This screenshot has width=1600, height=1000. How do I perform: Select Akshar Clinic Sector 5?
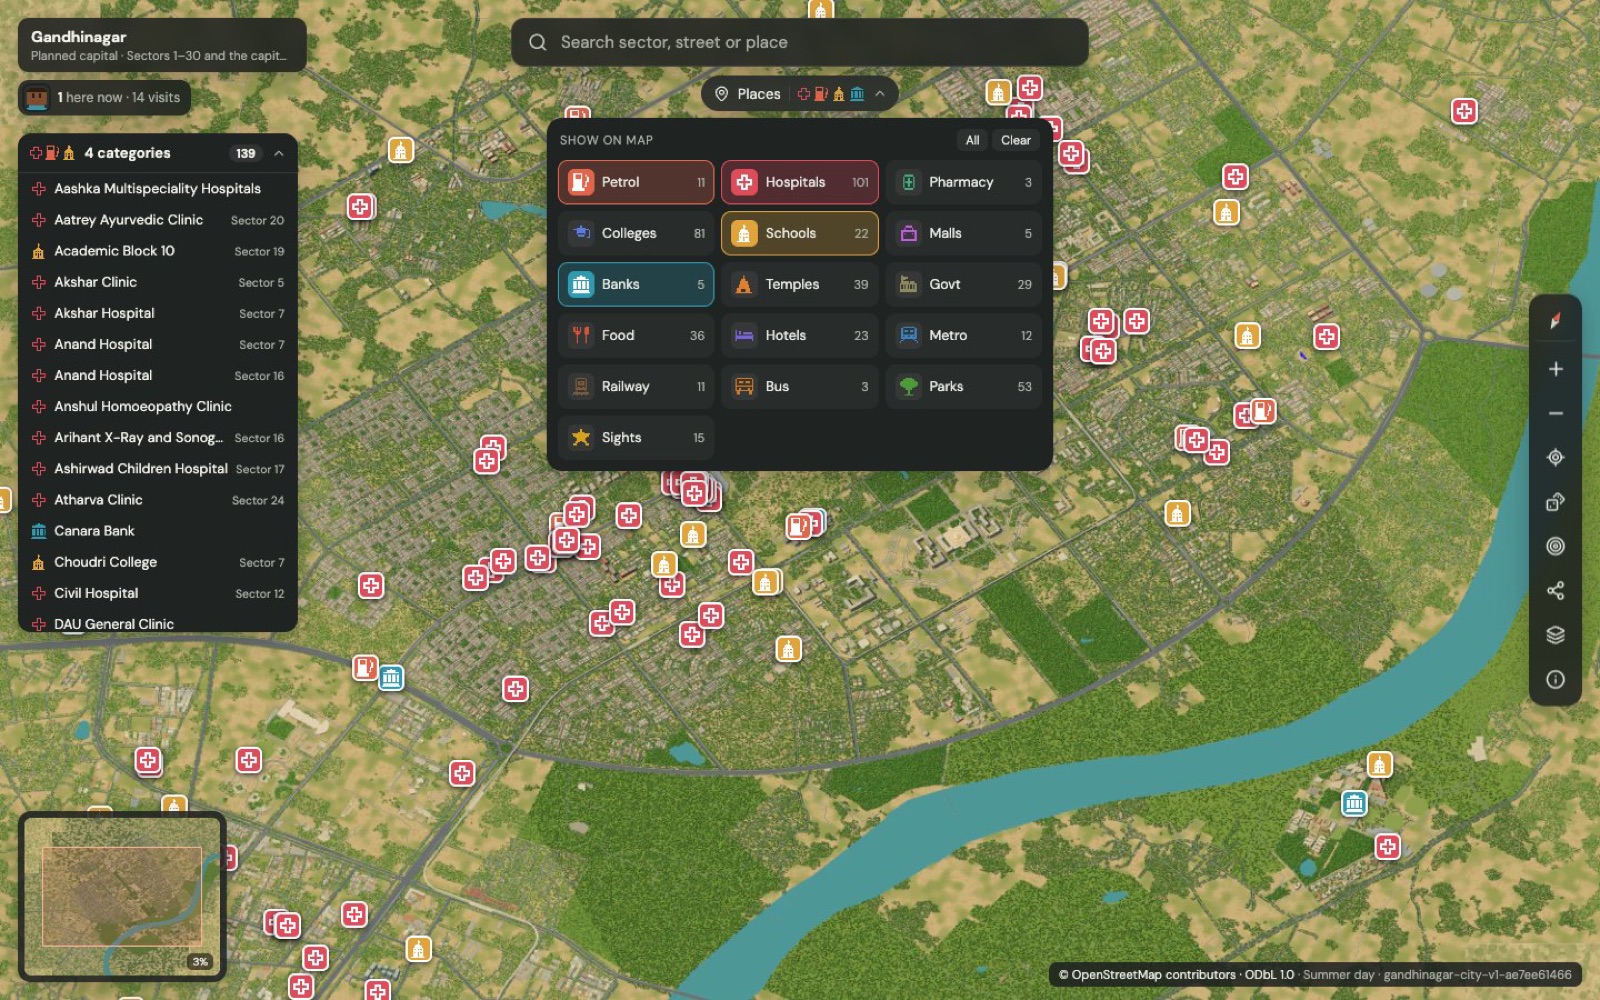point(158,282)
